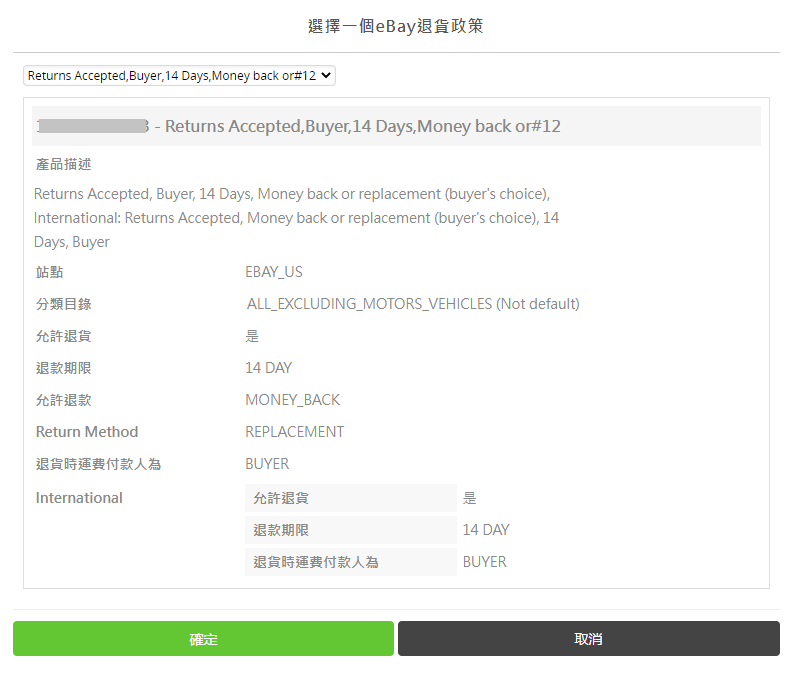
Task: Click the International 是 value
Action: coord(470,498)
